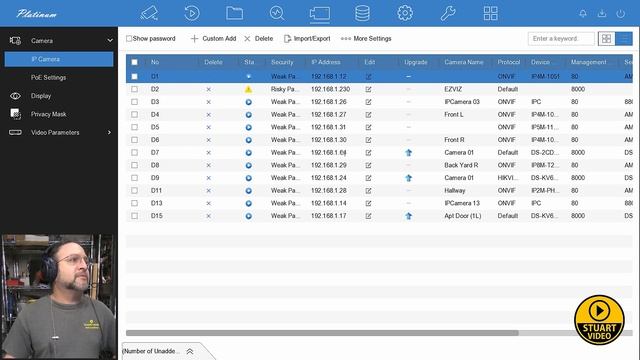Click the power shutdown icon
Viewport: 640px width, 360px height.
coord(620,13)
